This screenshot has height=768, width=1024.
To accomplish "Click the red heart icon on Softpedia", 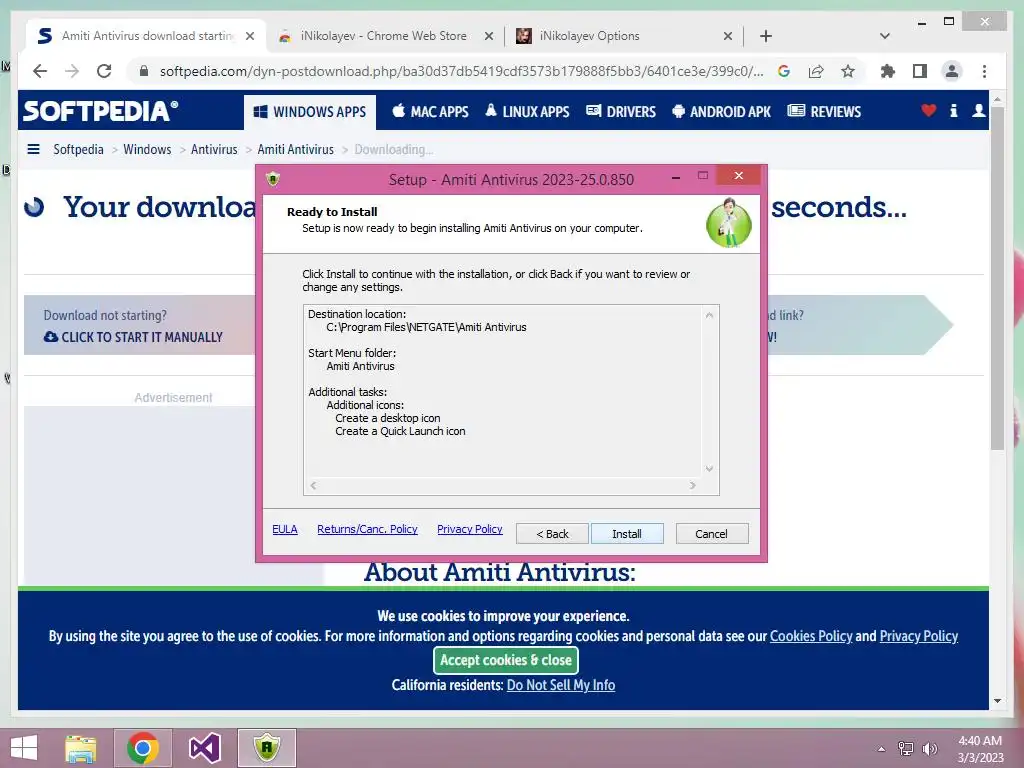I will click(929, 110).
